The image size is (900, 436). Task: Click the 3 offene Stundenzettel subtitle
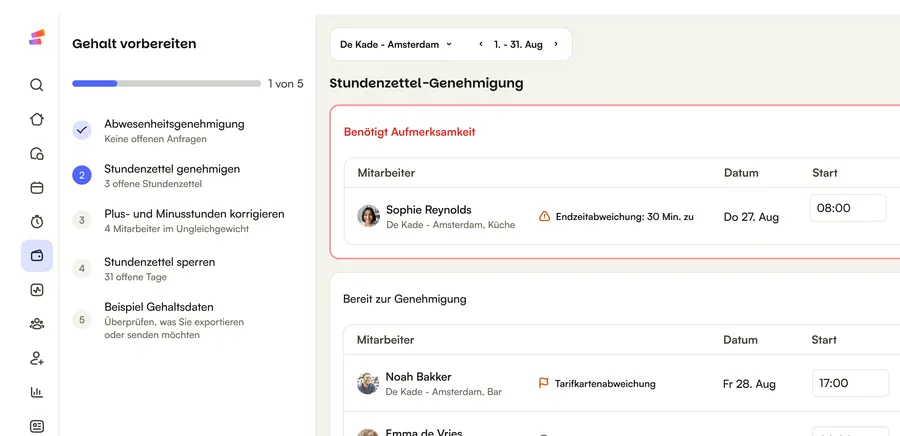(153, 184)
